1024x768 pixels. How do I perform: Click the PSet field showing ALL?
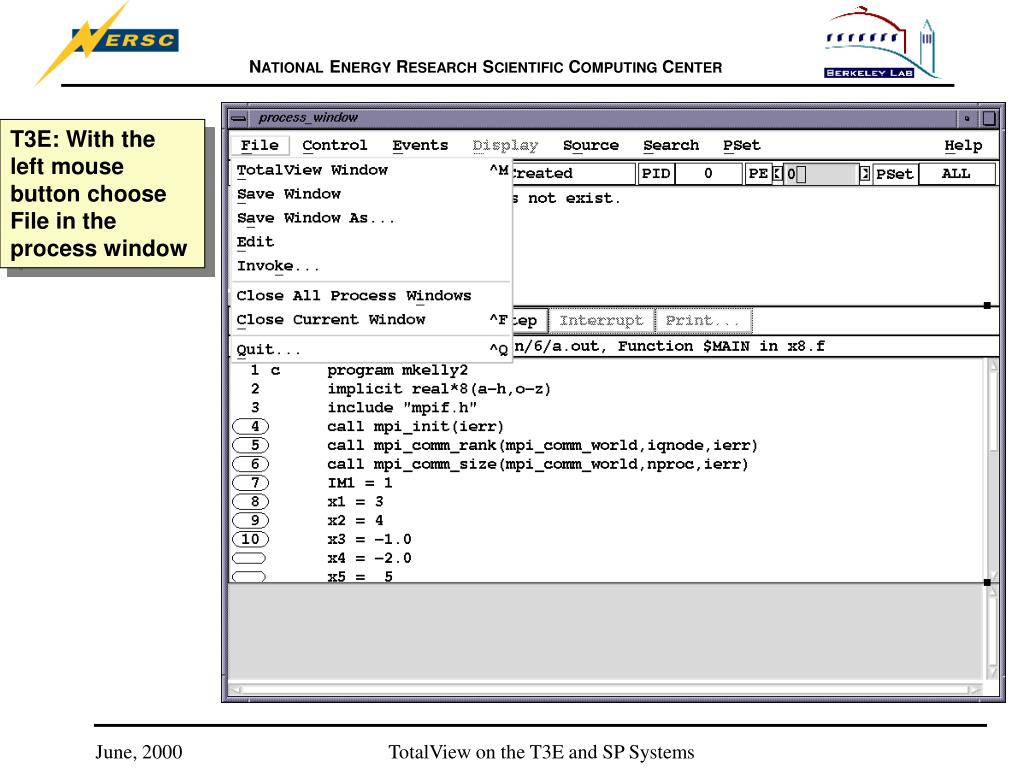coord(956,174)
